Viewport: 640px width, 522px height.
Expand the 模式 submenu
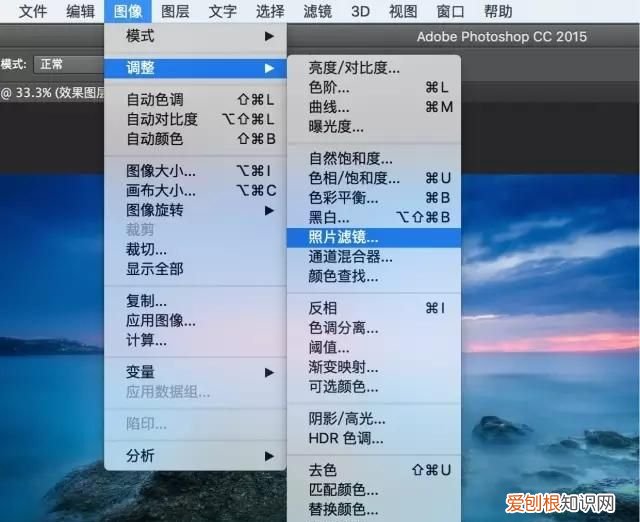[196, 36]
